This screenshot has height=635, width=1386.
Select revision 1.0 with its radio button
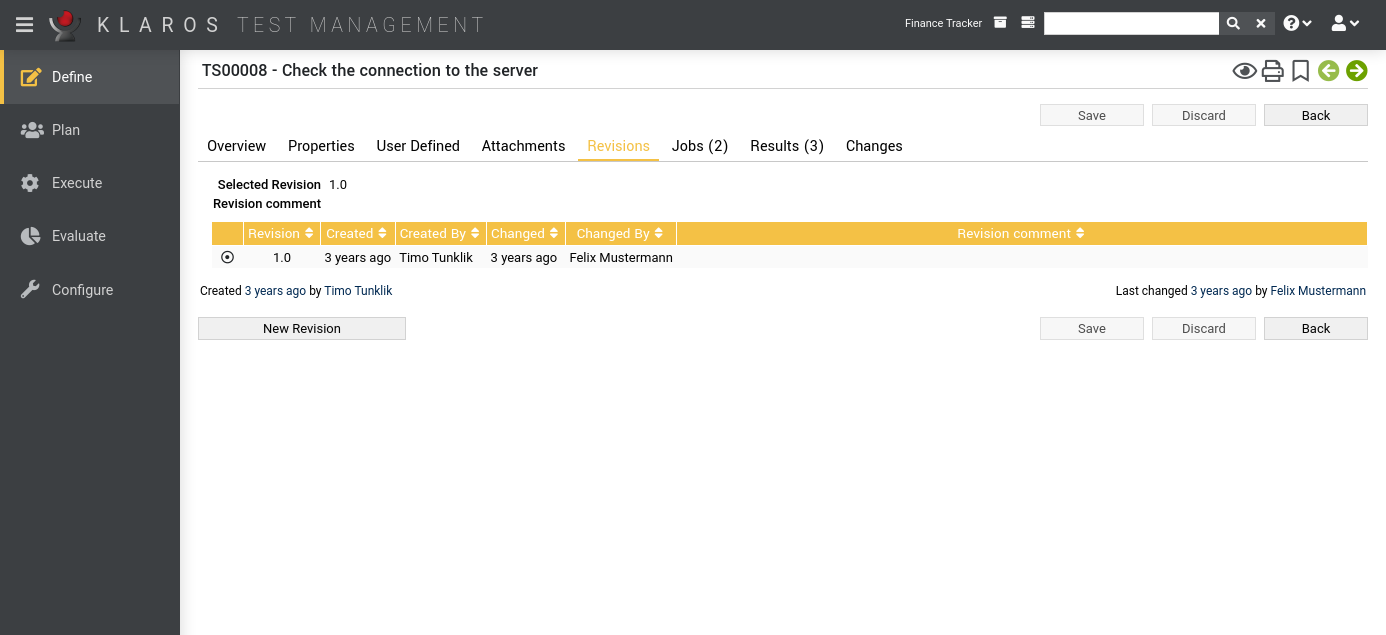(227, 257)
